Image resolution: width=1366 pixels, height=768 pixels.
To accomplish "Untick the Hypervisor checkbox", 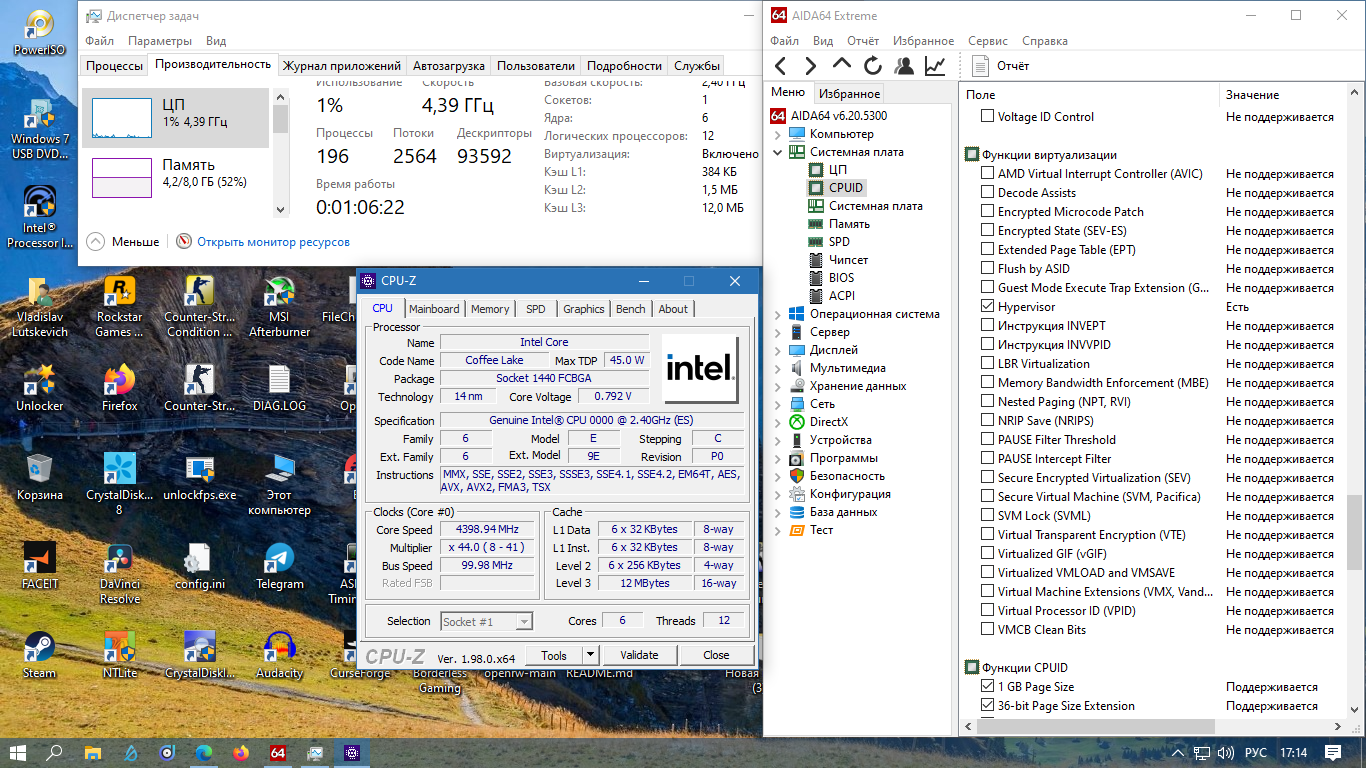I will tap(988, 307).
